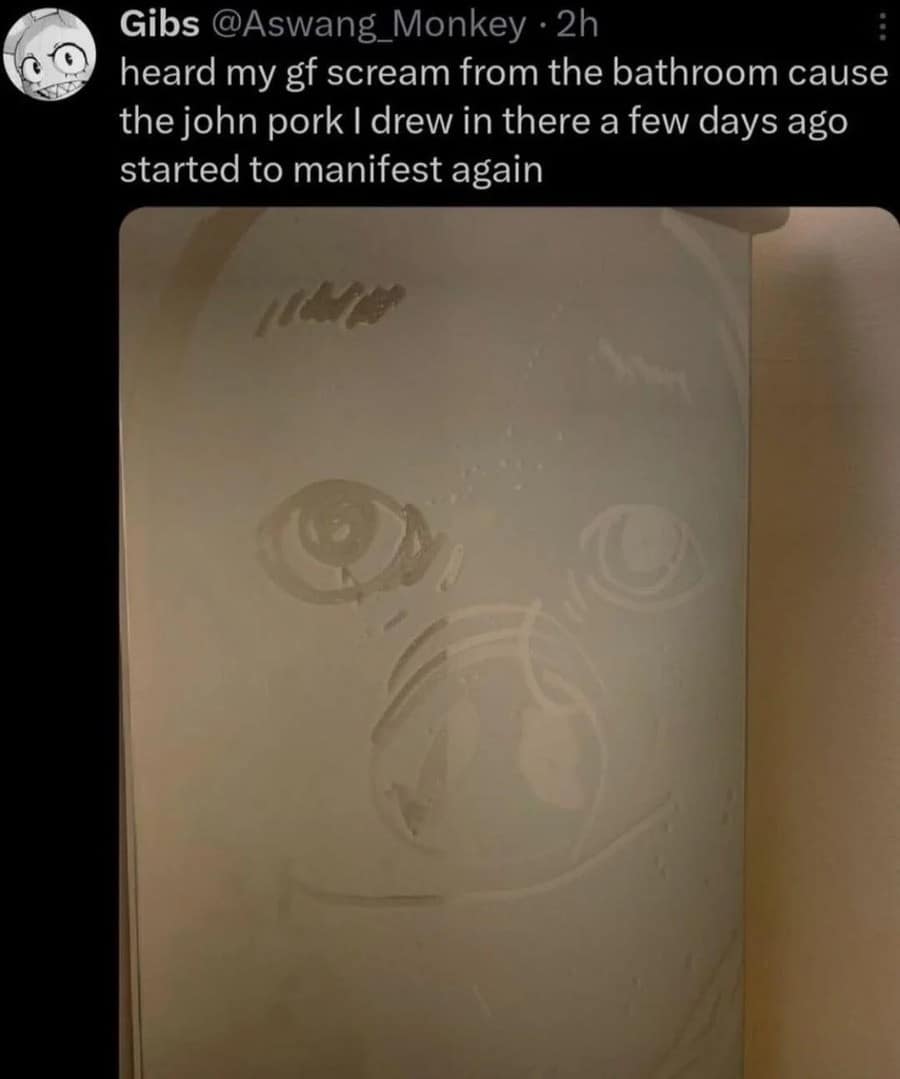The width and height of the screenshot is (900, 1079).
Task: Click the word 'bathroom' in the tweet text
Action: pyautogui.click(x=695, y=73)
